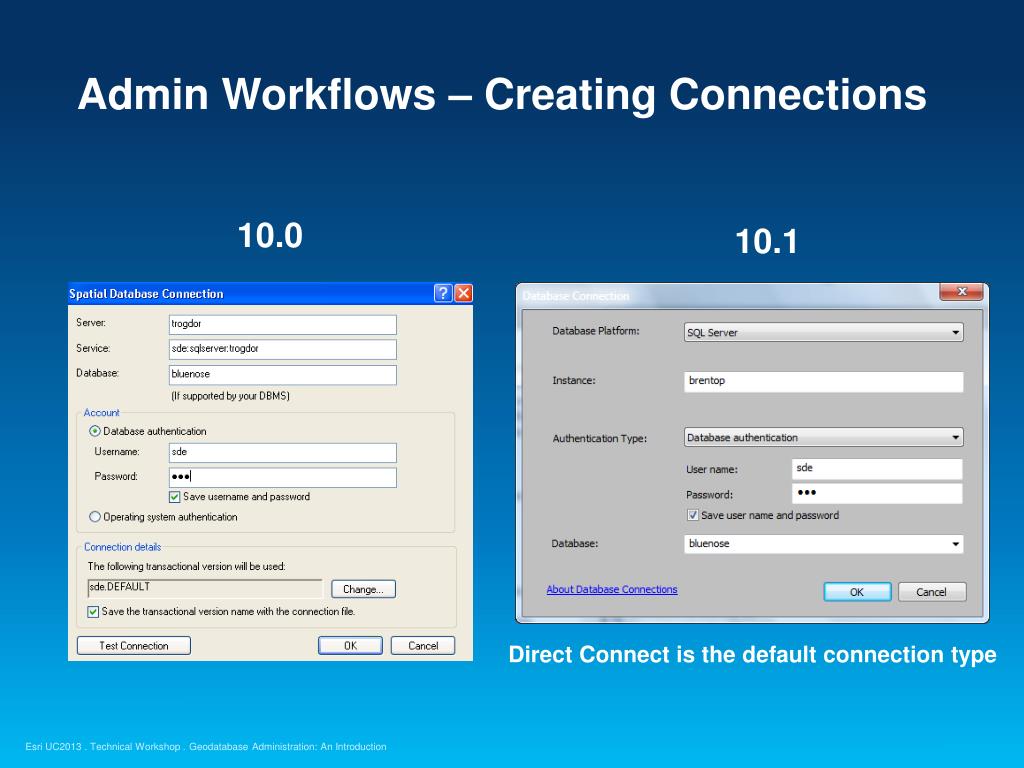Viewport: 1024px width, 768px height.
Task: Click the '10.0' heading text
Action: point(270,236)
